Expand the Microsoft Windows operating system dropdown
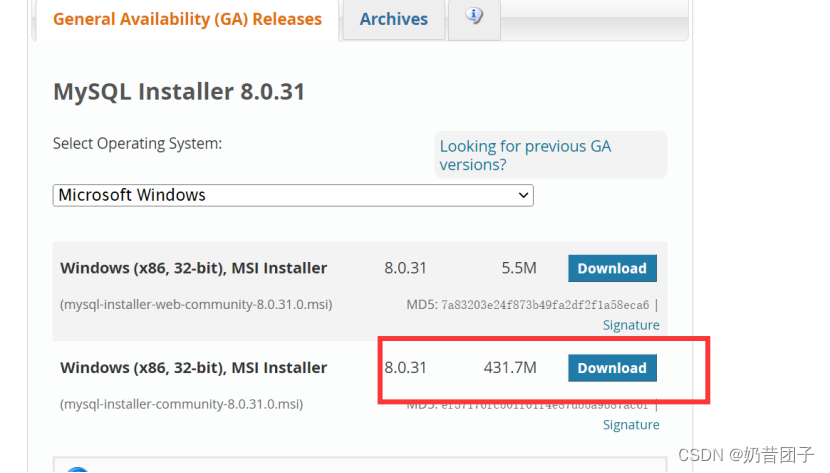The image size is (830, 473). [293, 195]
